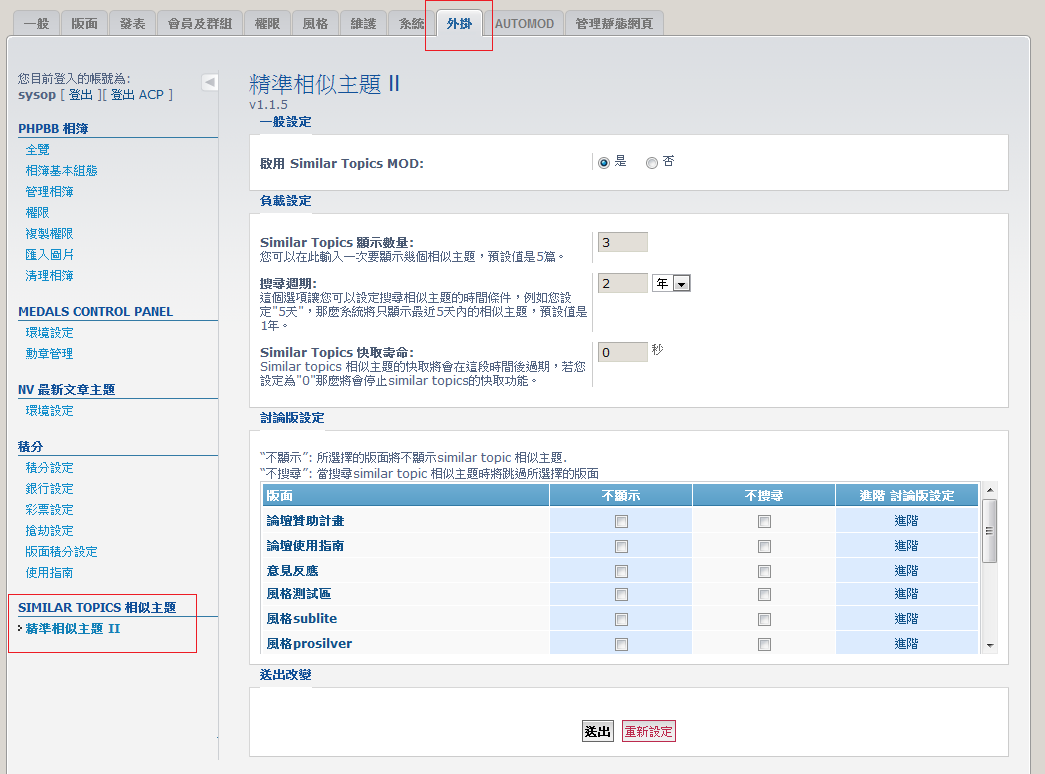The width and height of the screenshot is (1045, 774).
Task: Focus the Similar Topics 顯示數量 input field
Action: pyautogui.click(x=622, y=242)
